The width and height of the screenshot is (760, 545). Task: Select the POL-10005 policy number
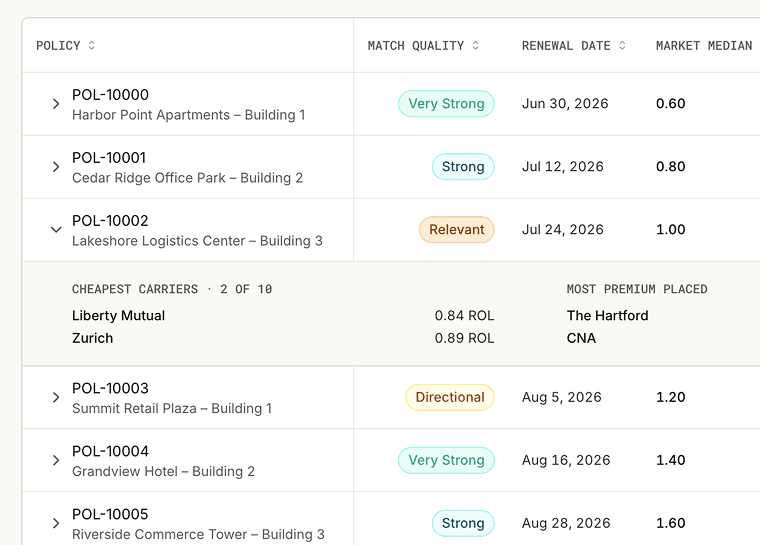pos(111,514)
